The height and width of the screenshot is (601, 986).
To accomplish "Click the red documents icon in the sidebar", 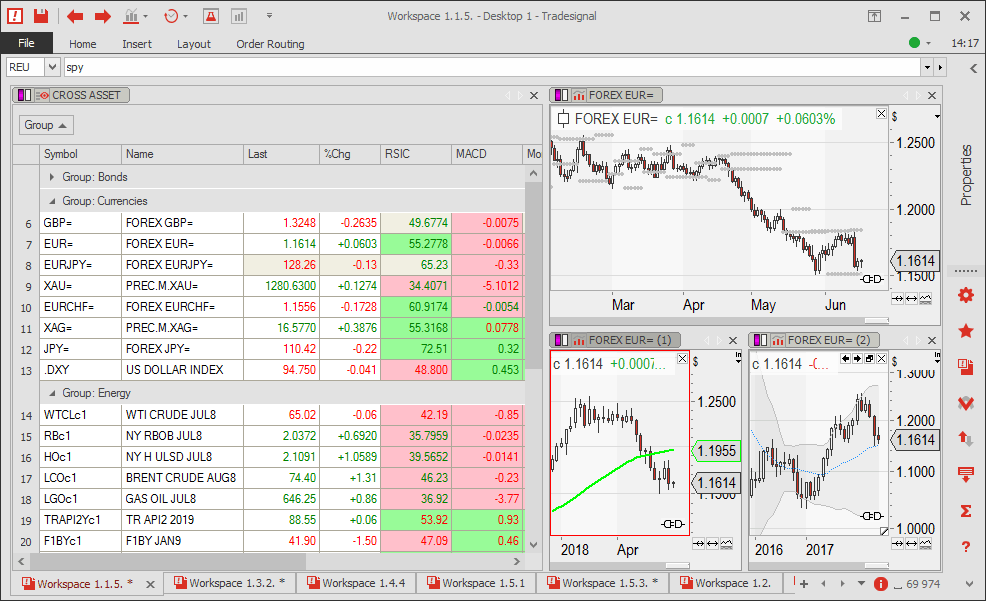I will click(966, 367).
